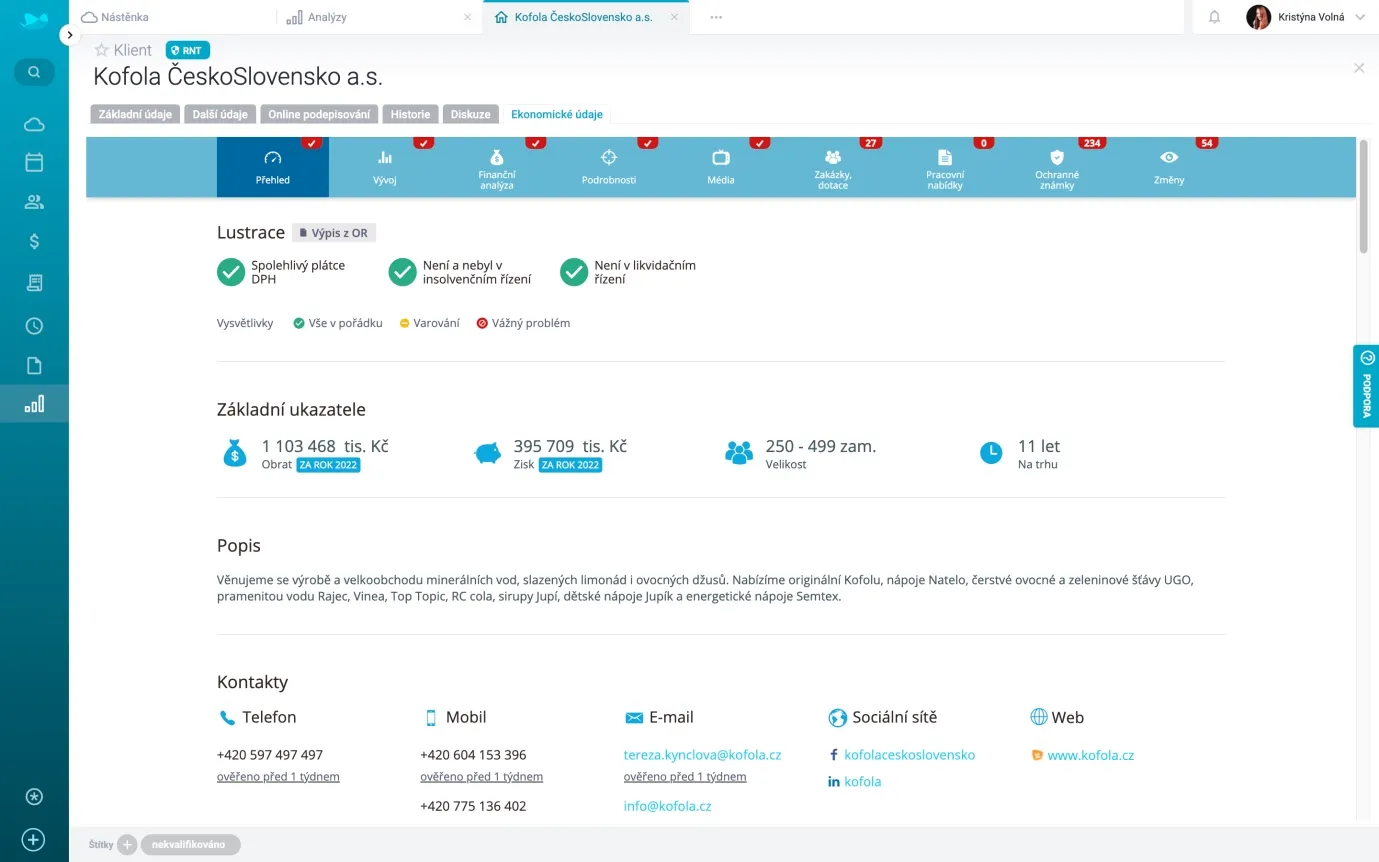Click the notification bell icon
Image resolution: width=1379 pixels, height=862 pixels.
tap(1214, 17)
